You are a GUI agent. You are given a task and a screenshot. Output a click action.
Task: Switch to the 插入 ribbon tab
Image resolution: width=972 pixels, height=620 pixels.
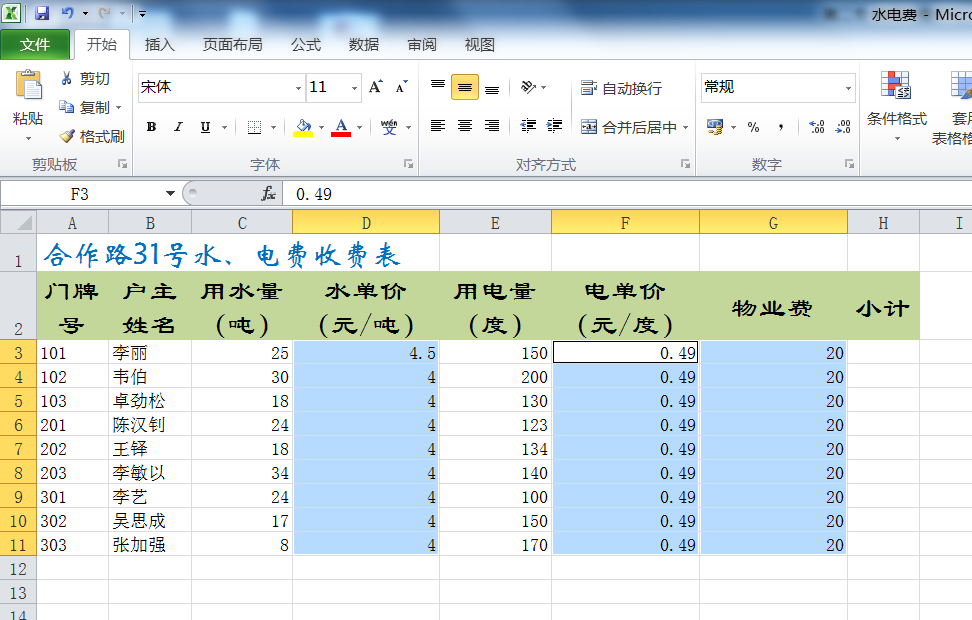[x=159, y=45]
